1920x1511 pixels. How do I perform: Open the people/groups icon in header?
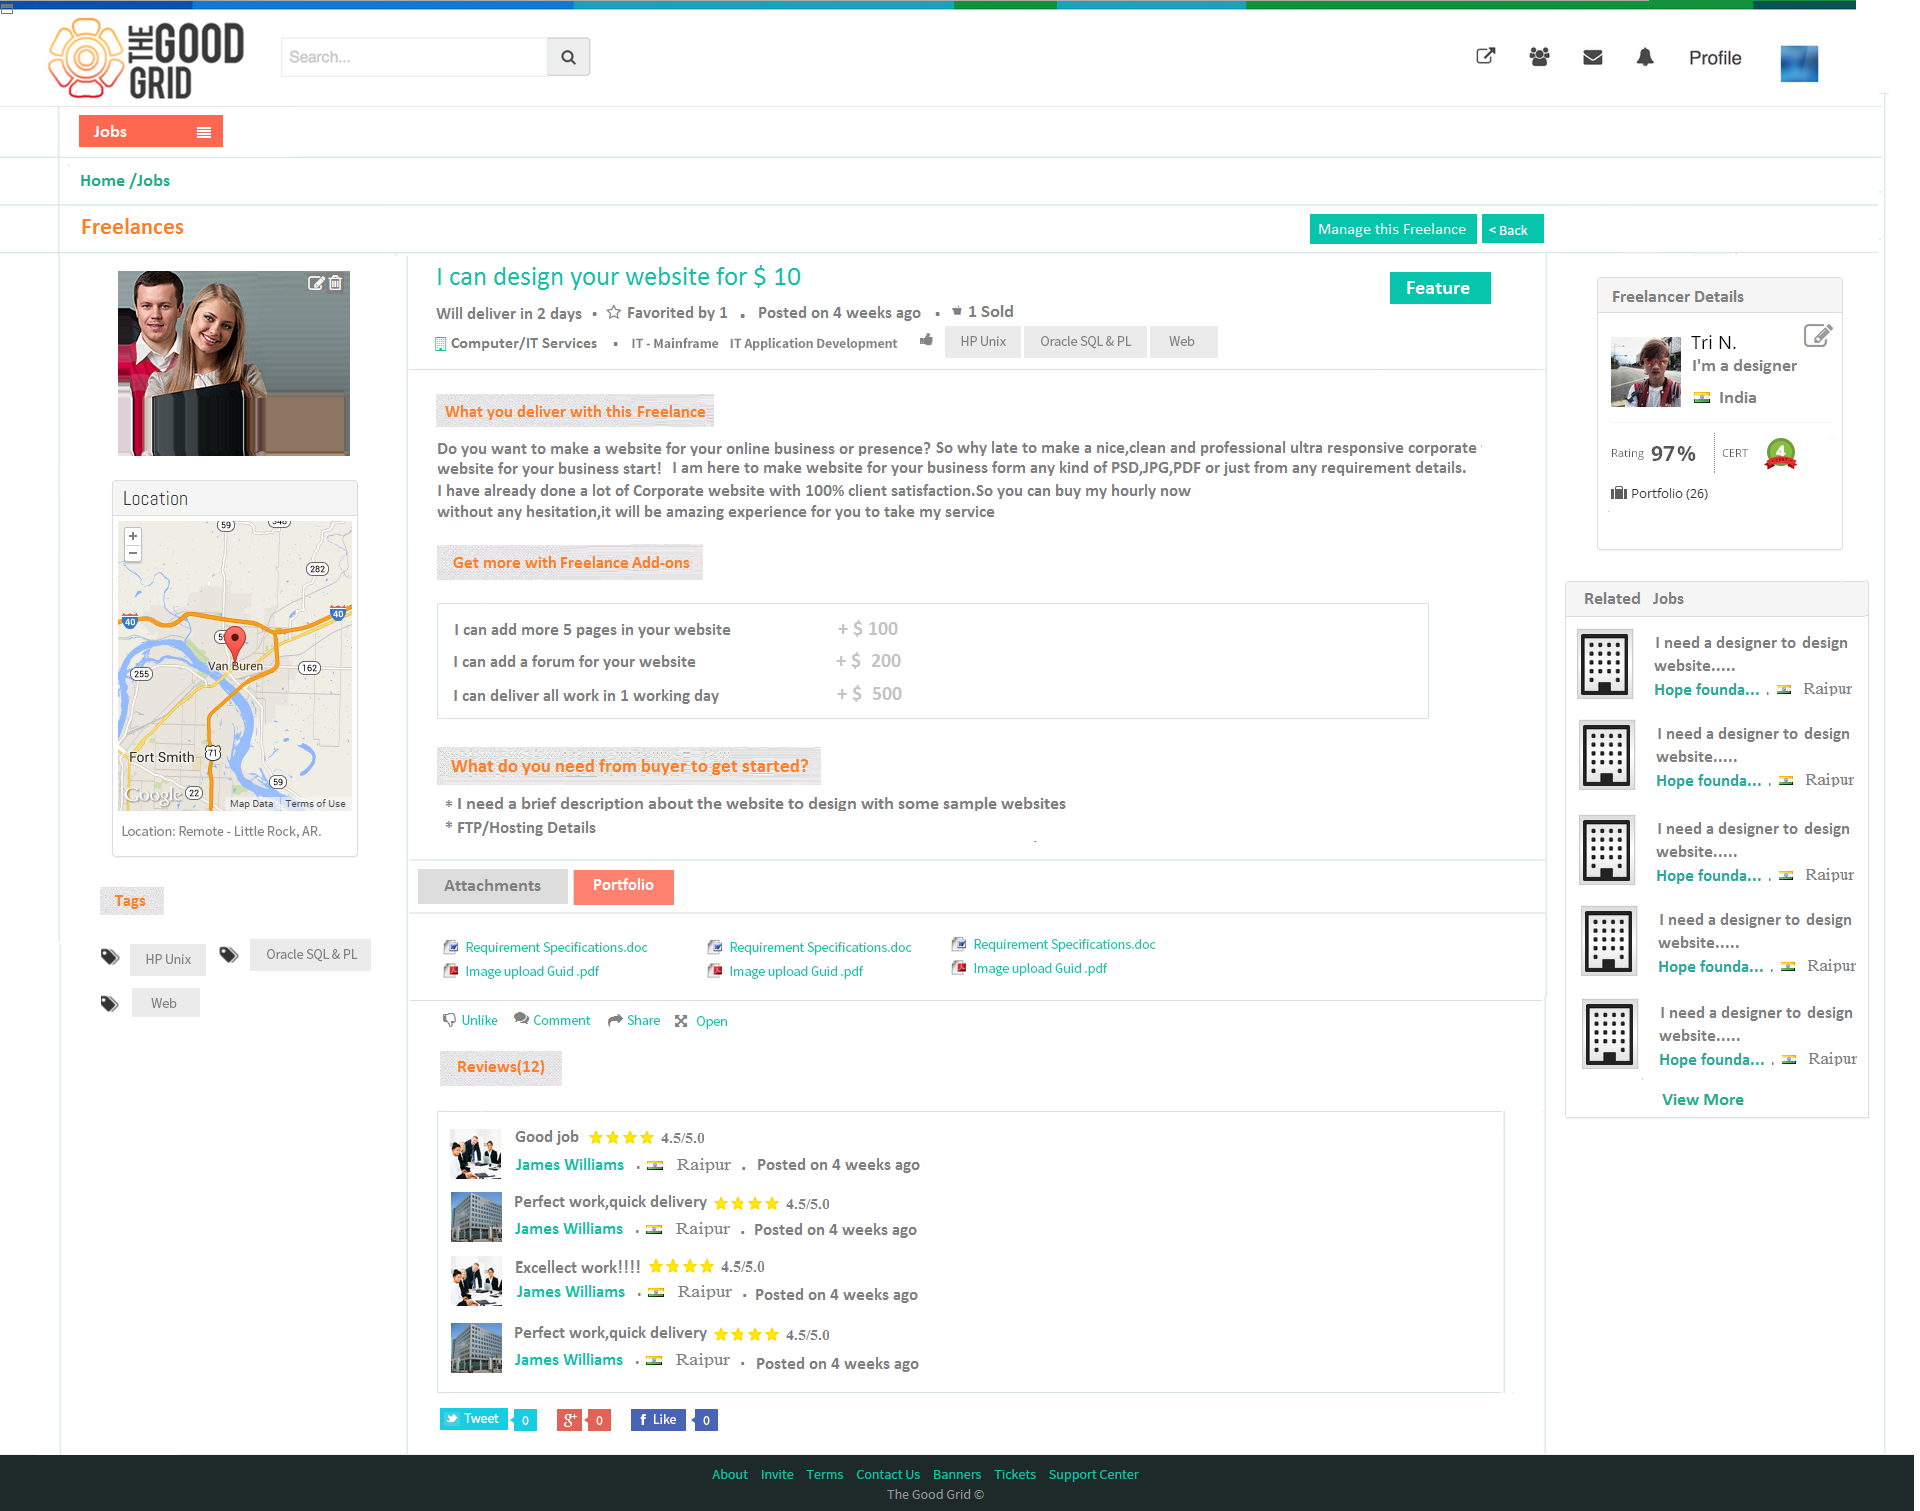coord(1539,57)
